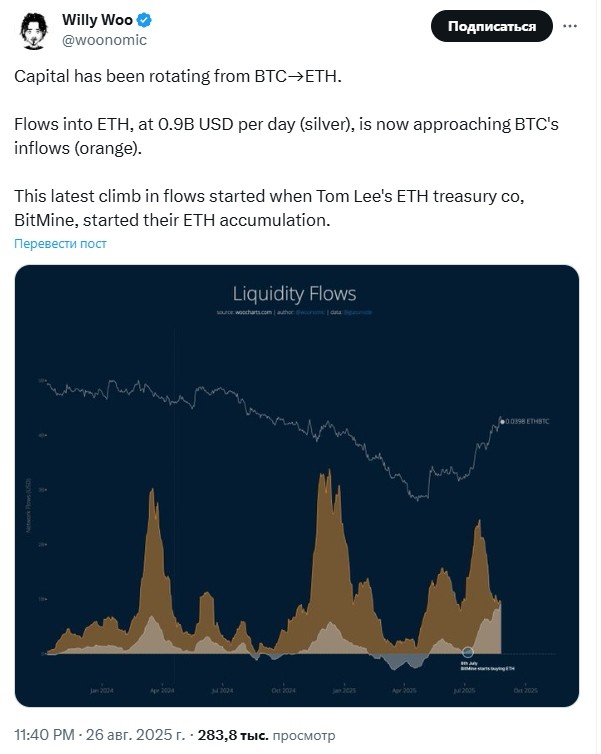Click the 8th July BitMine circle marker
This screenshot has height=754, width=601.
(x=467, y=653)
